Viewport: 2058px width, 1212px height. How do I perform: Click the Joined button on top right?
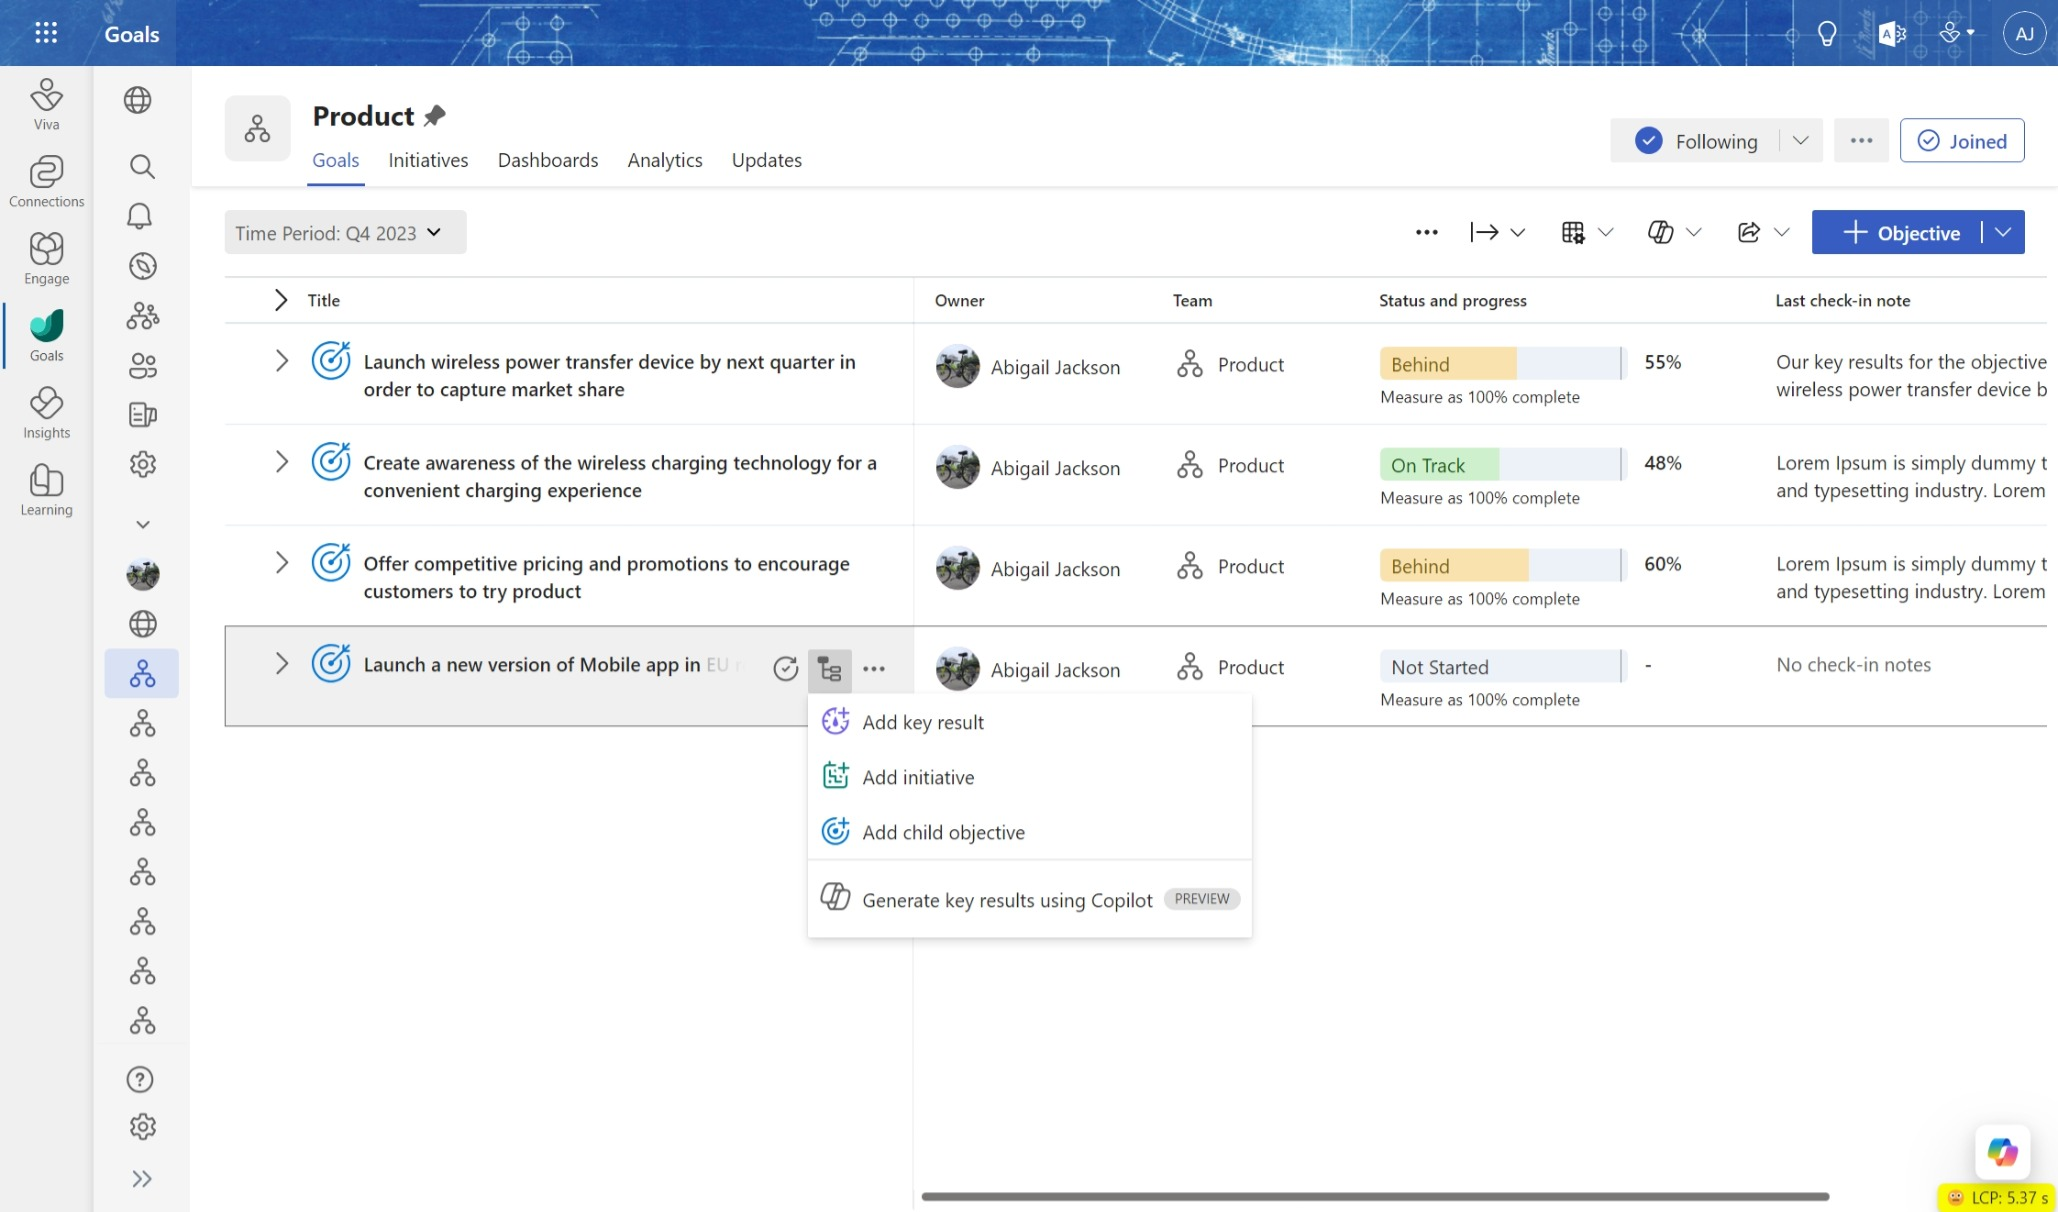point(1963,140)
